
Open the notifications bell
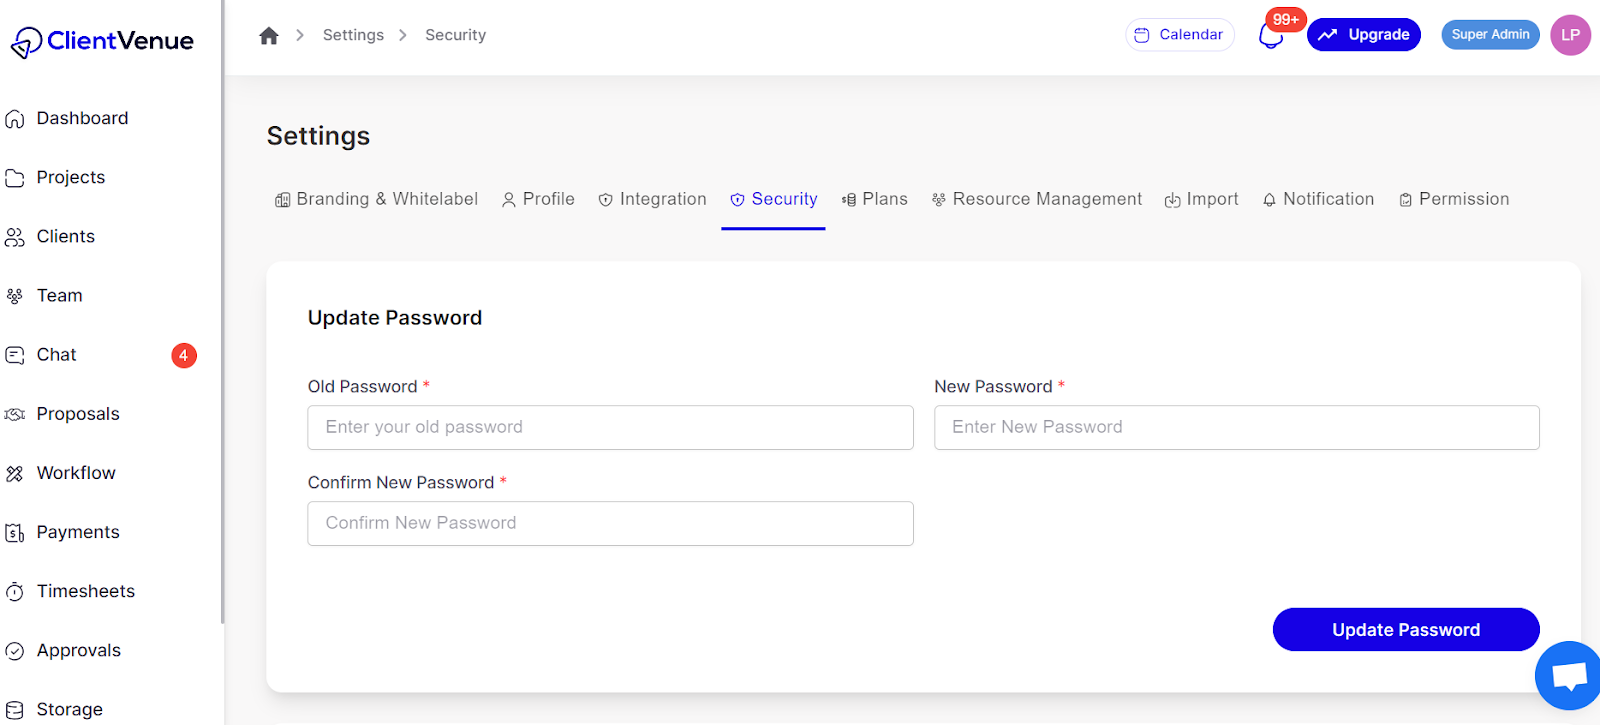click(x=1270, y=37)
